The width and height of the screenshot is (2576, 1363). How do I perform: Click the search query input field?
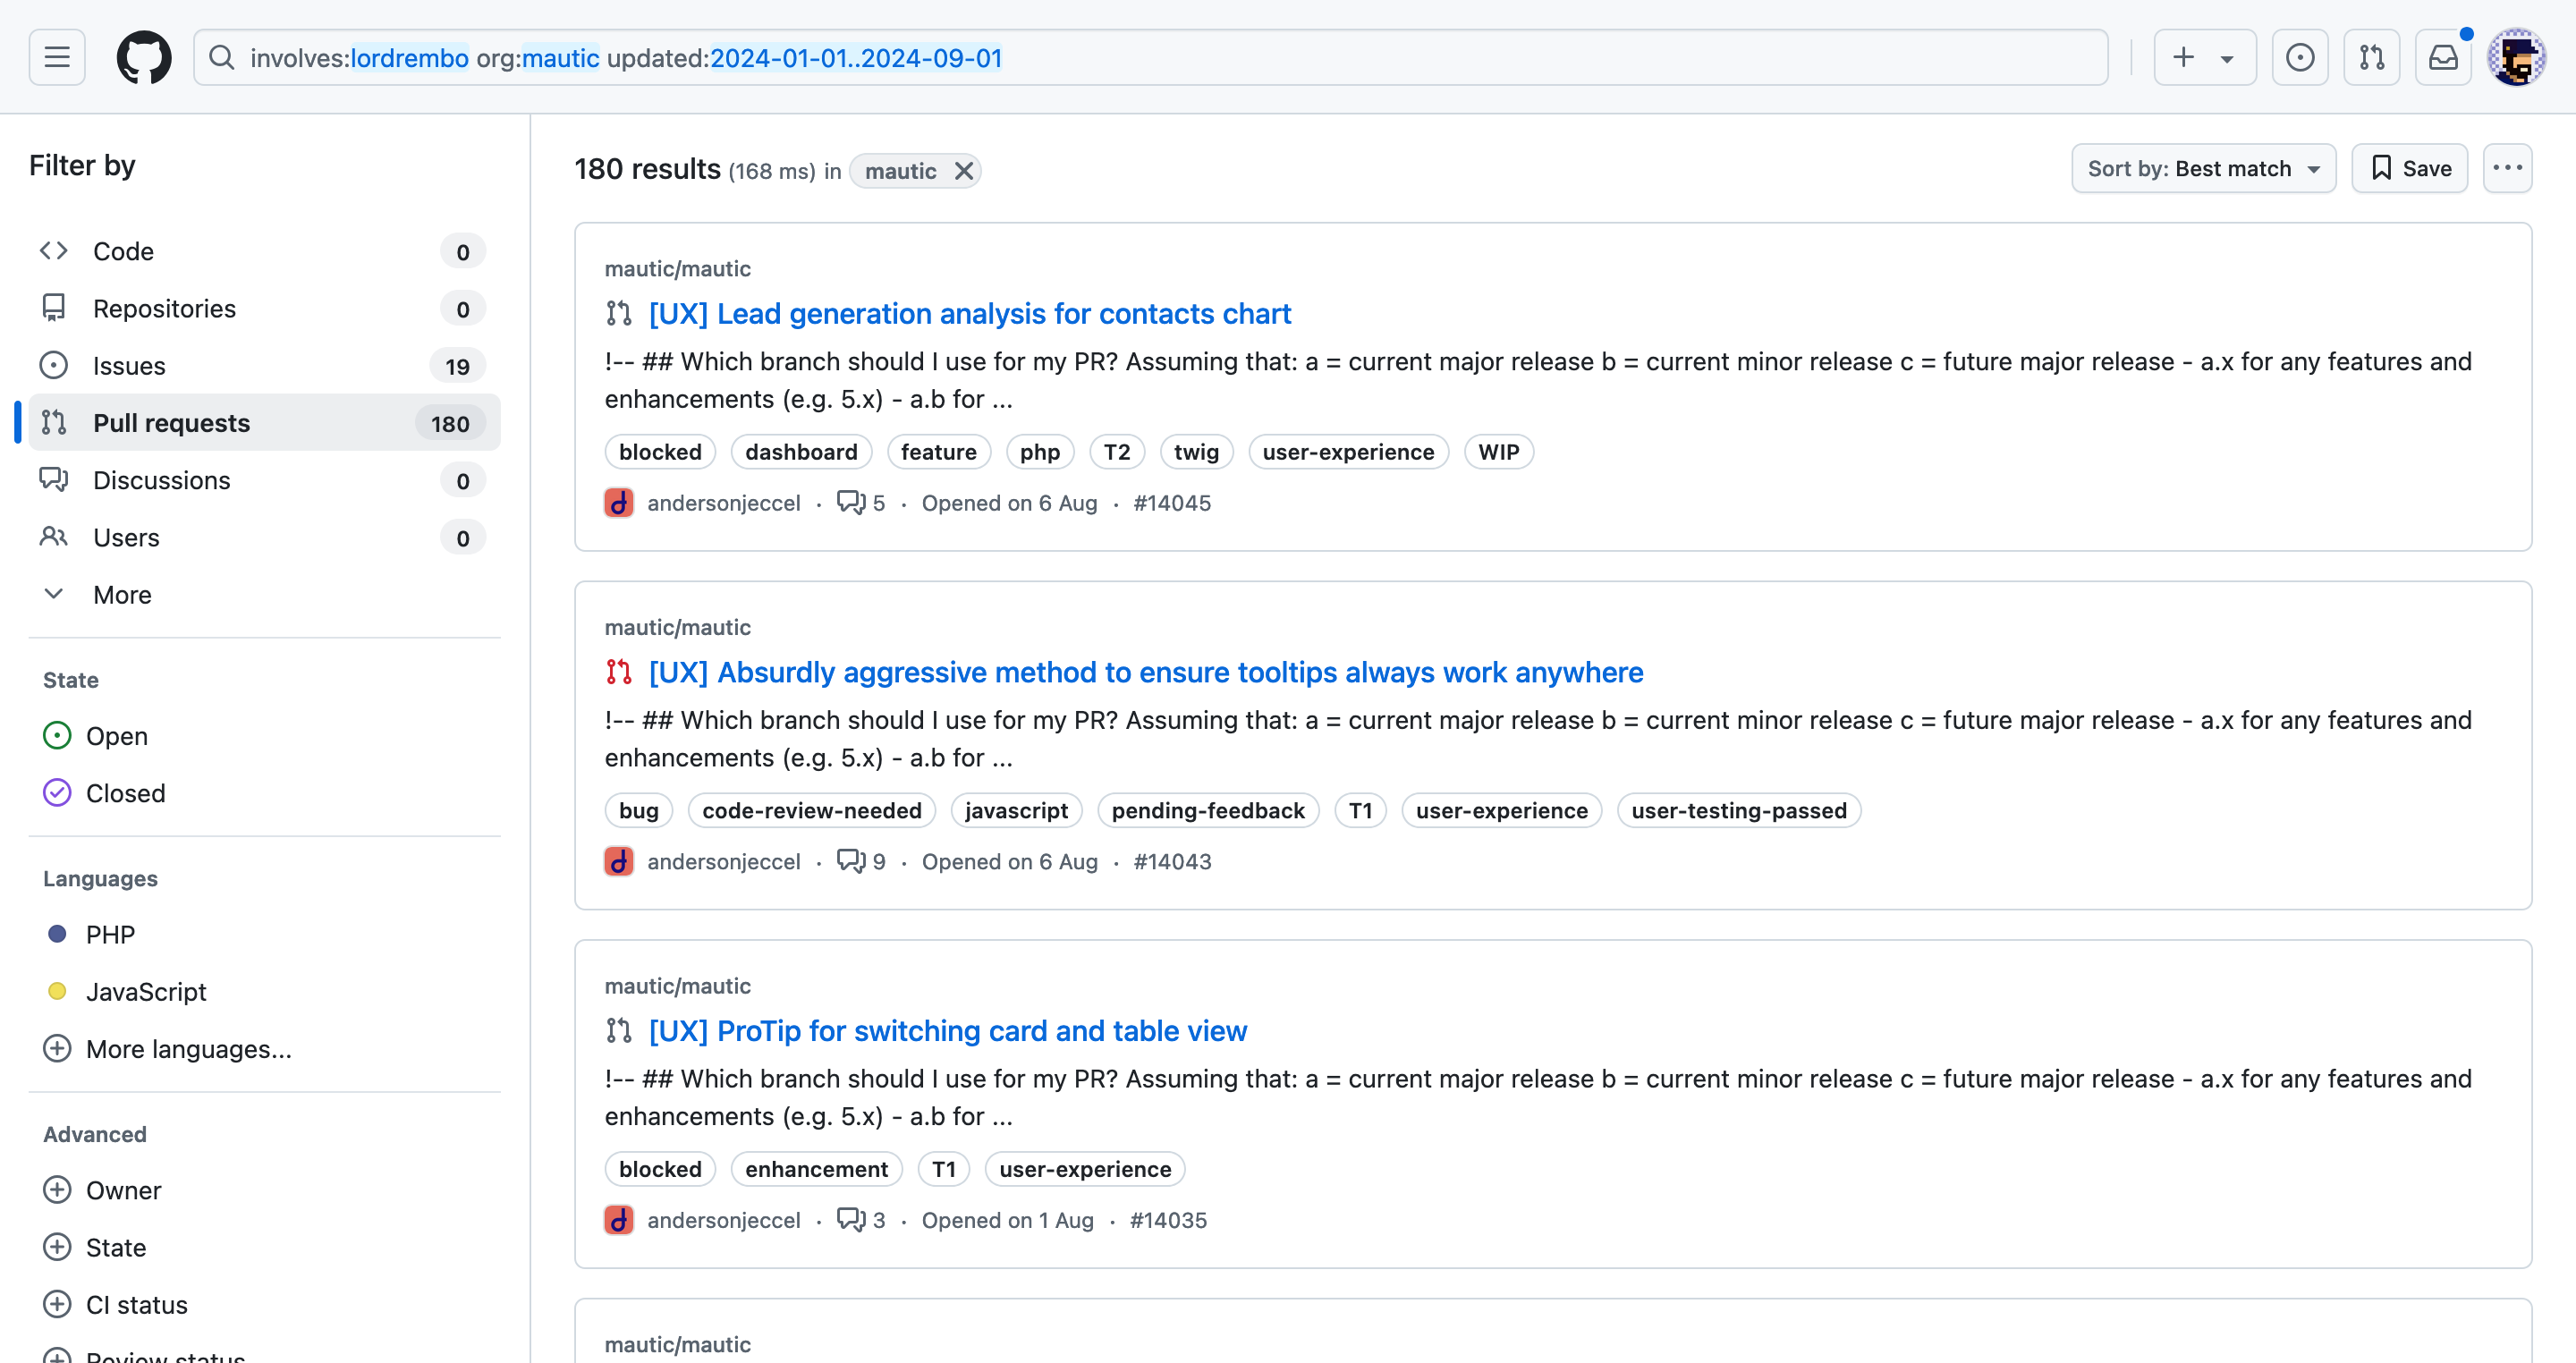tap(1150, 58)
